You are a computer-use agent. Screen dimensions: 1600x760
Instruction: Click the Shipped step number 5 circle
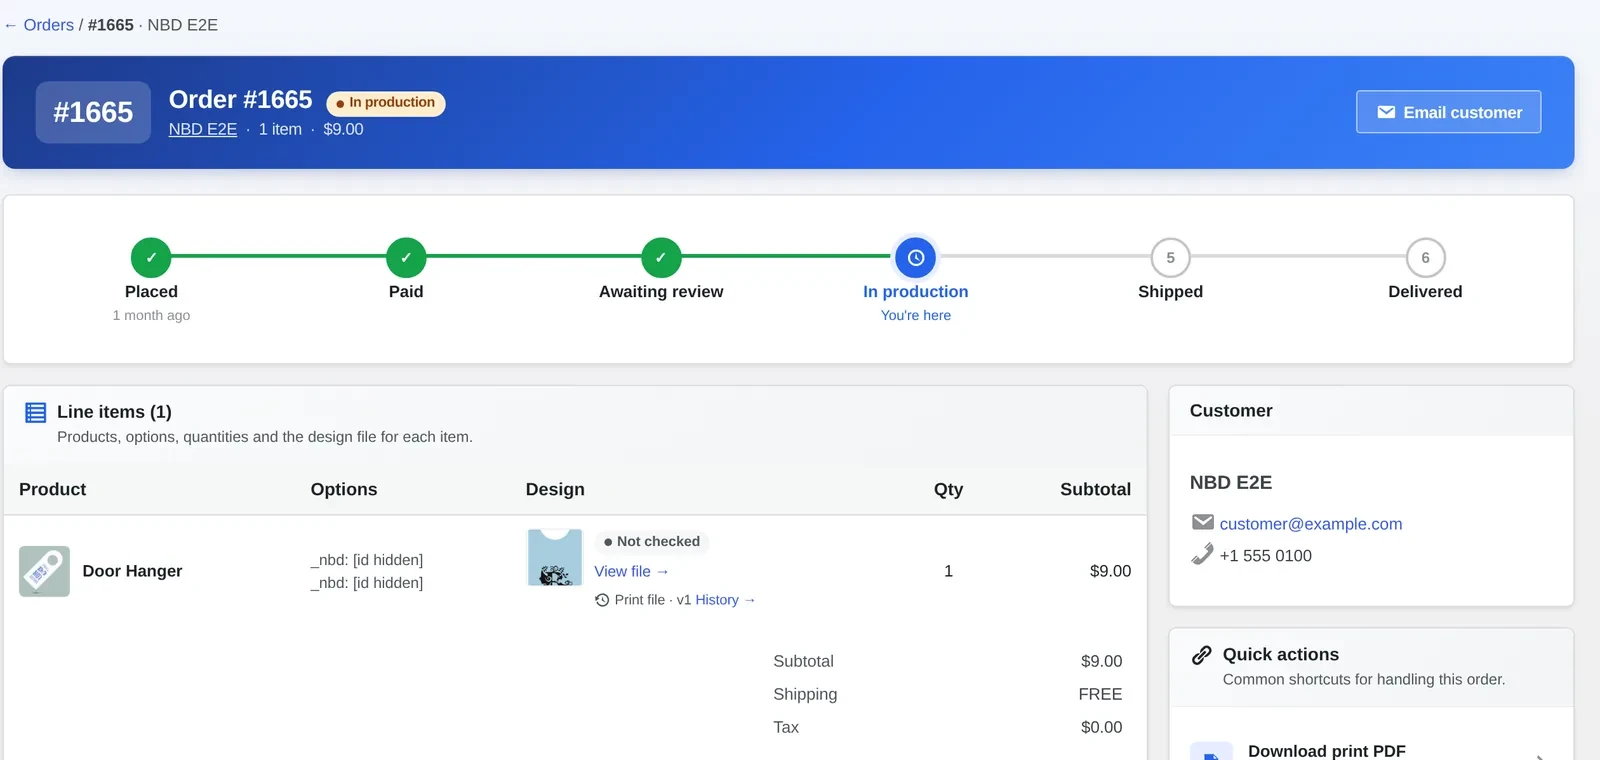[x=1170, y=257]
